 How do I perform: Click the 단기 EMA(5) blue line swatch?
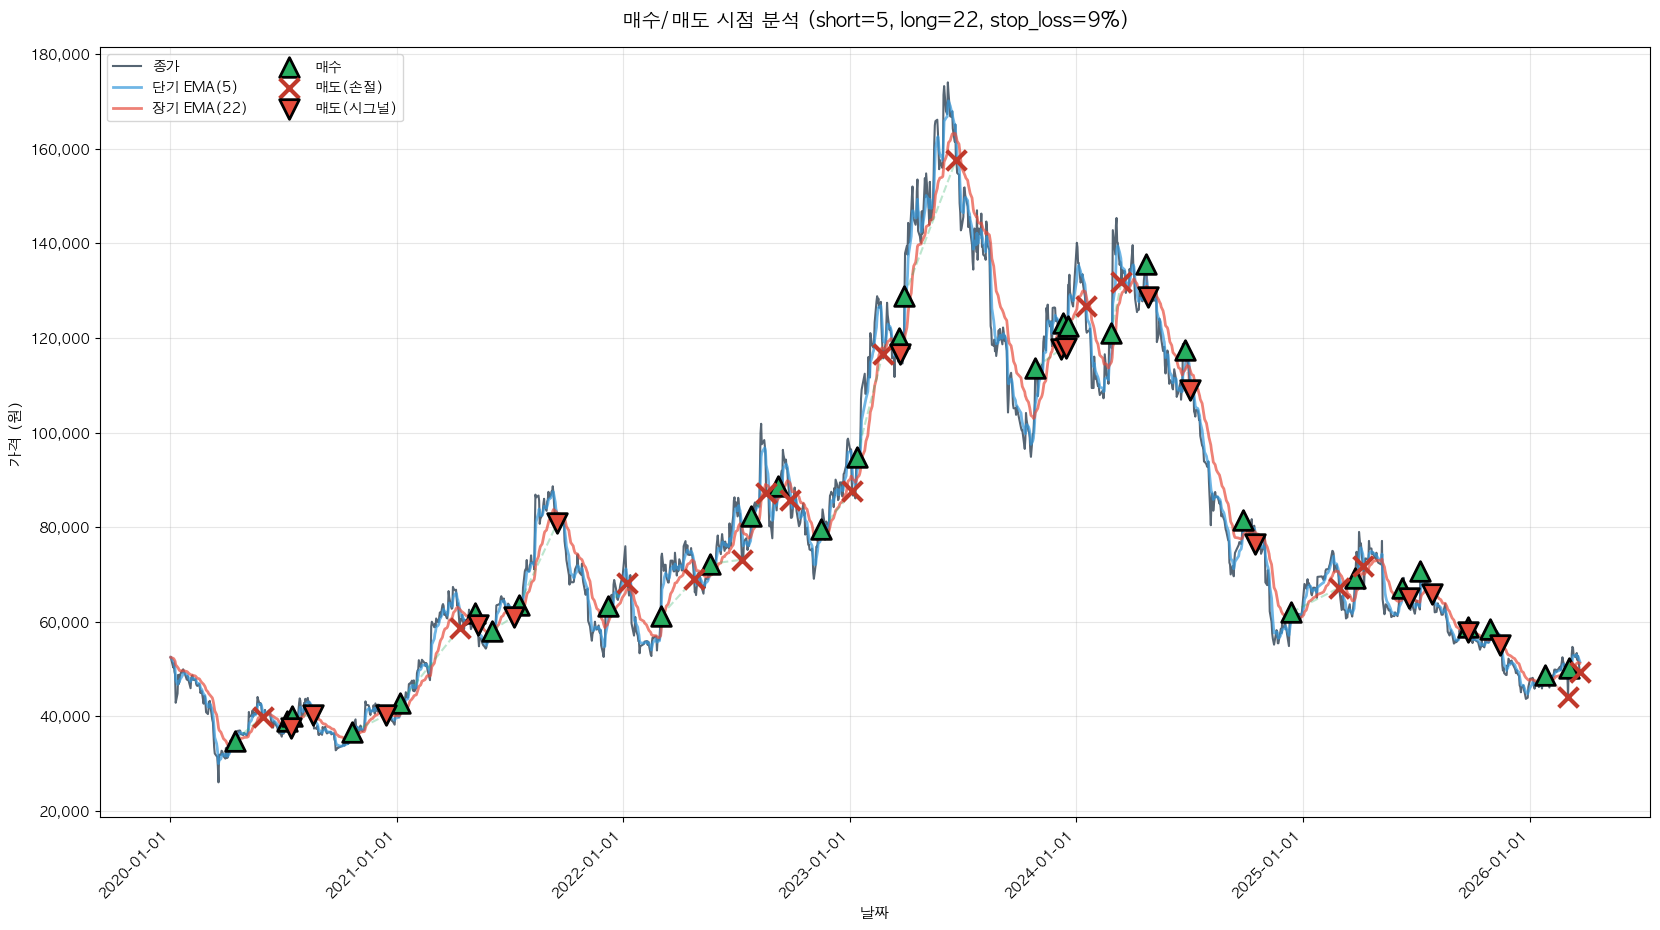coord(128,88)
